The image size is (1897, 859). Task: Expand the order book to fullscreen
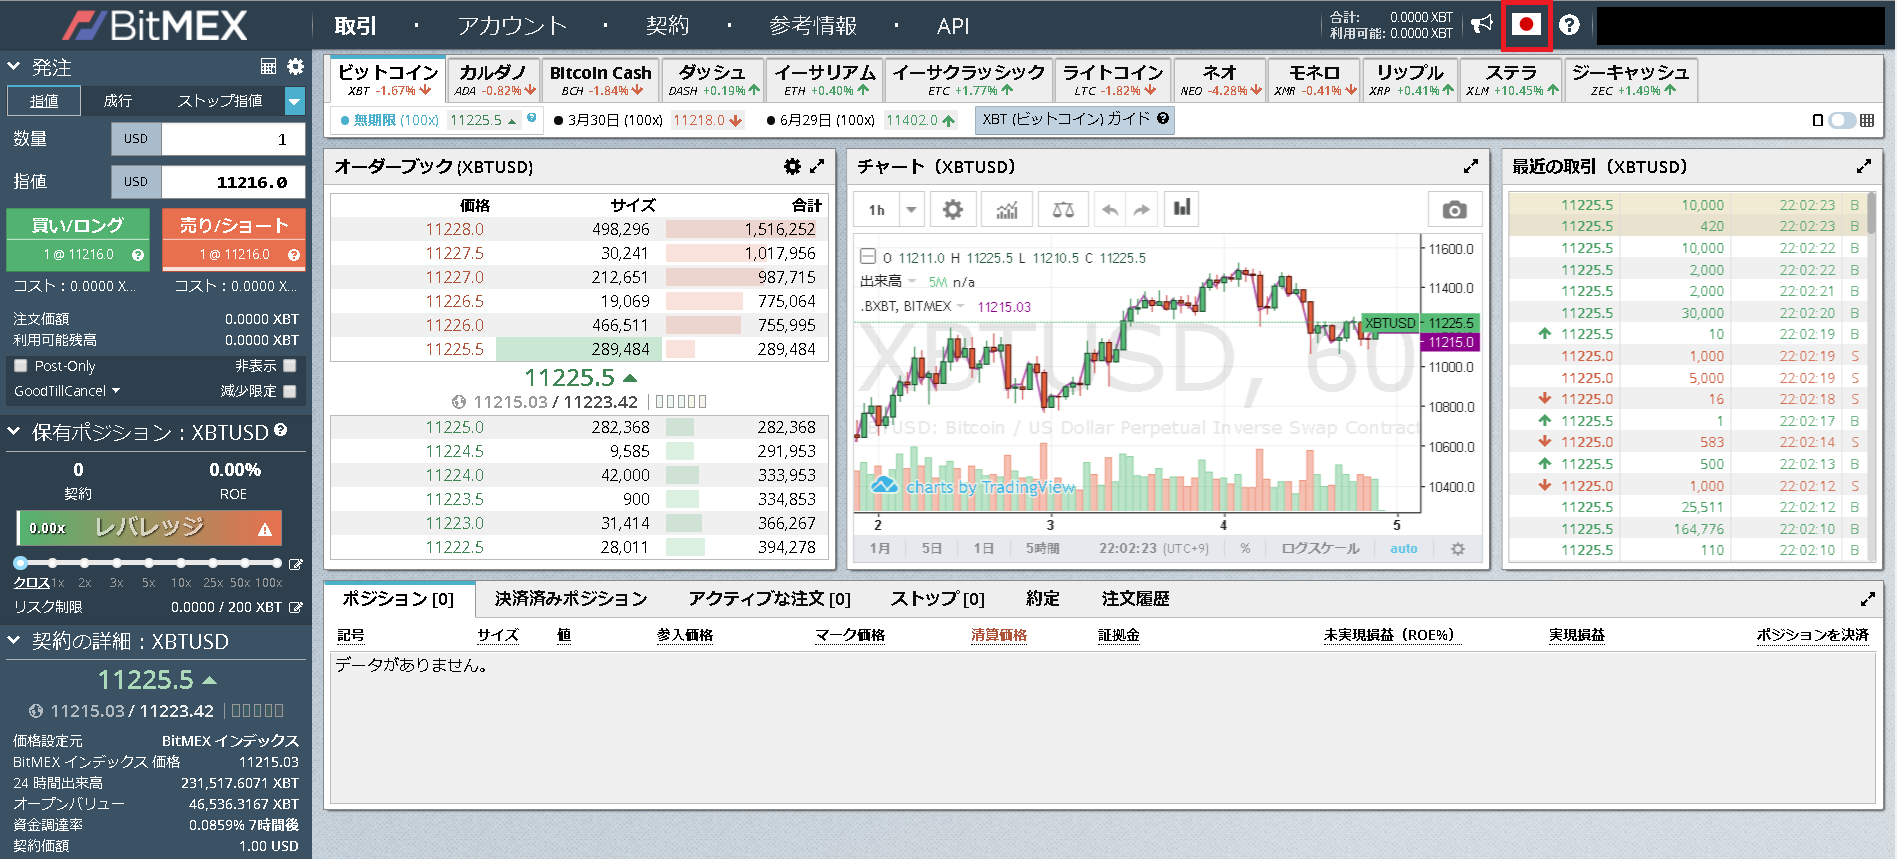[x=817, y=166]
